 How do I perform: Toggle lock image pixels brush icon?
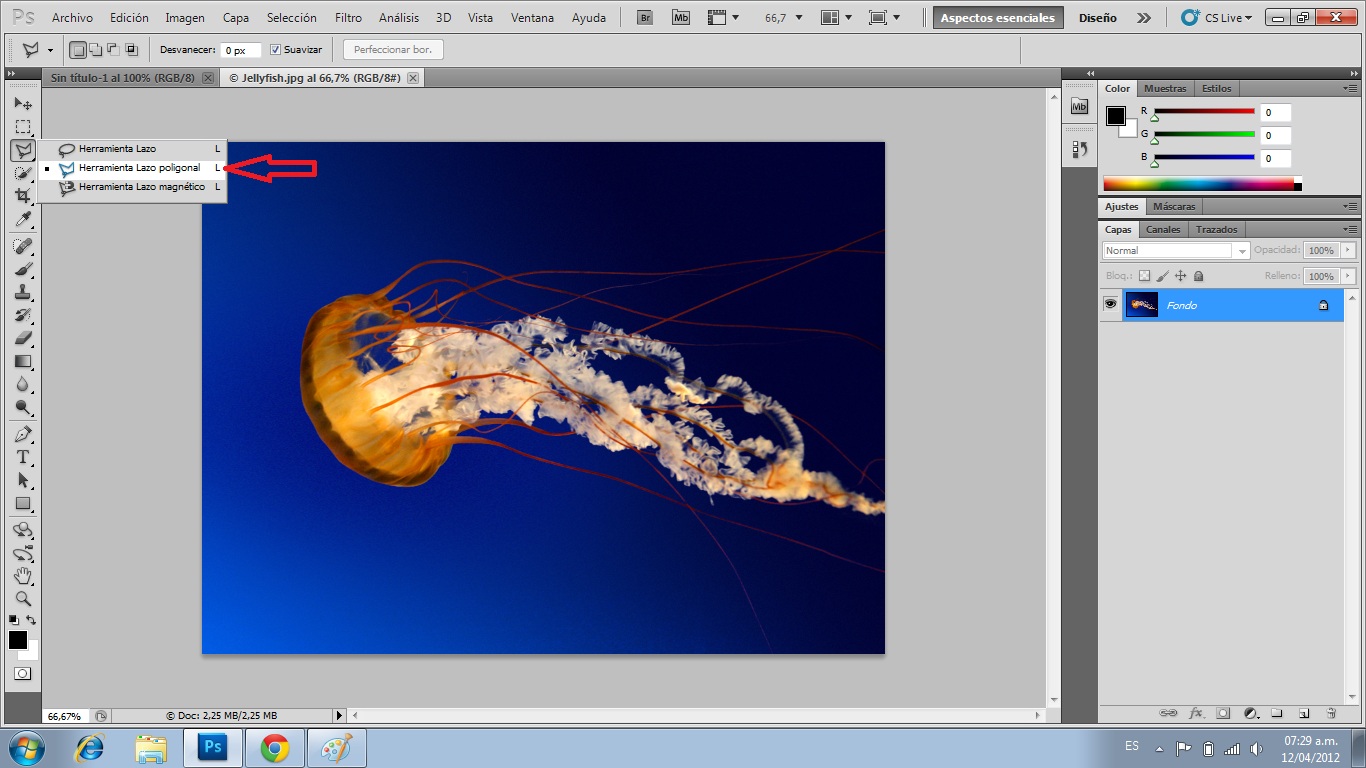[x=1163, y=276]
